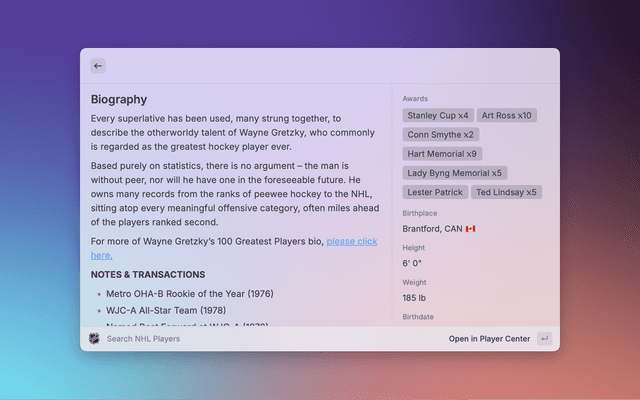Click the Lady Byng Memorial x5 tag

pyautogui.click(x=455, y=173)
